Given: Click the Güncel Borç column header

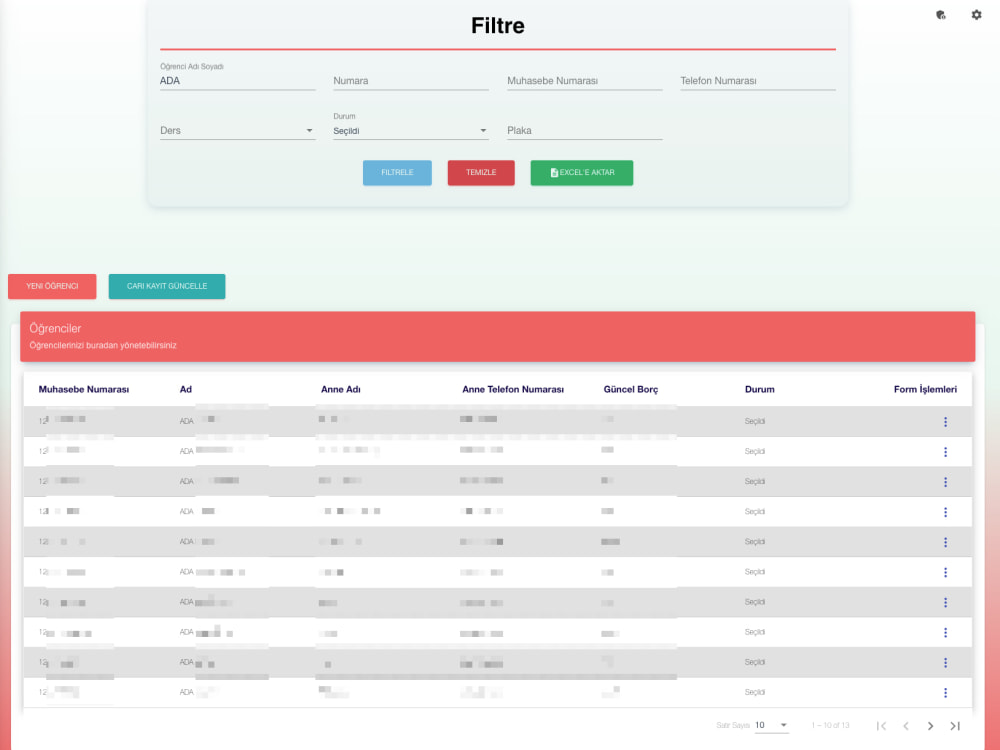Looking at the screenshot, I should coord(631,389).
